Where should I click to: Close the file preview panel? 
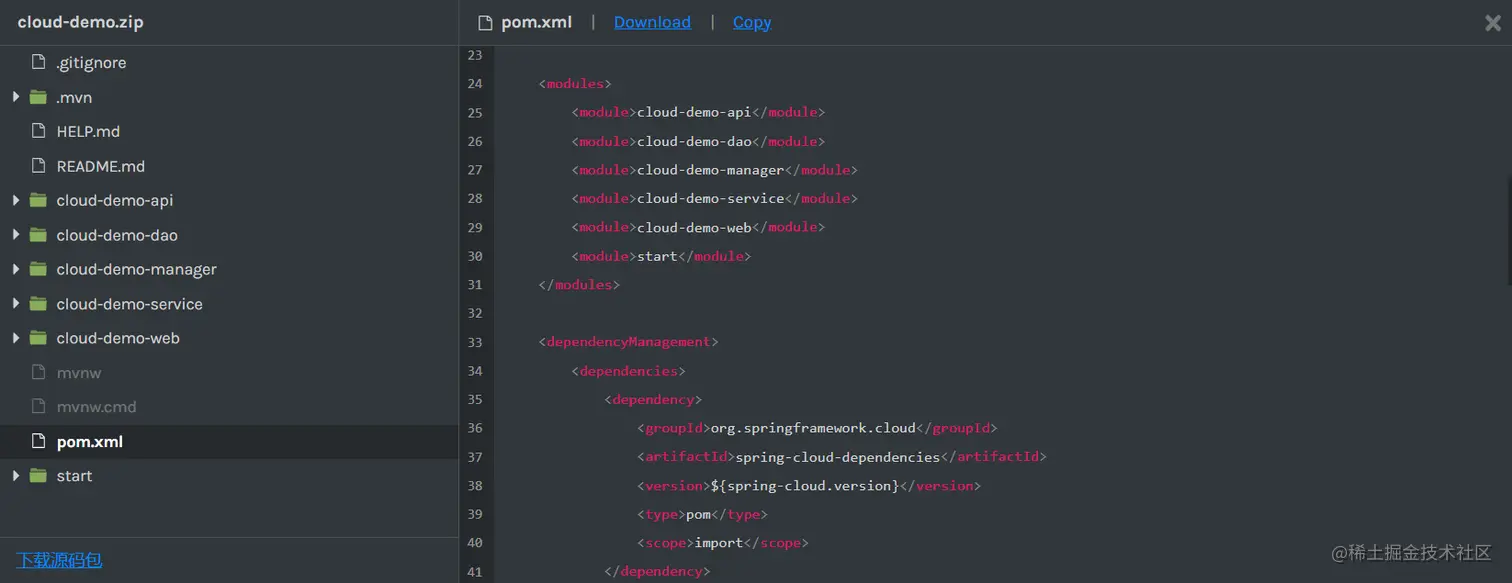click(1492, 23)
